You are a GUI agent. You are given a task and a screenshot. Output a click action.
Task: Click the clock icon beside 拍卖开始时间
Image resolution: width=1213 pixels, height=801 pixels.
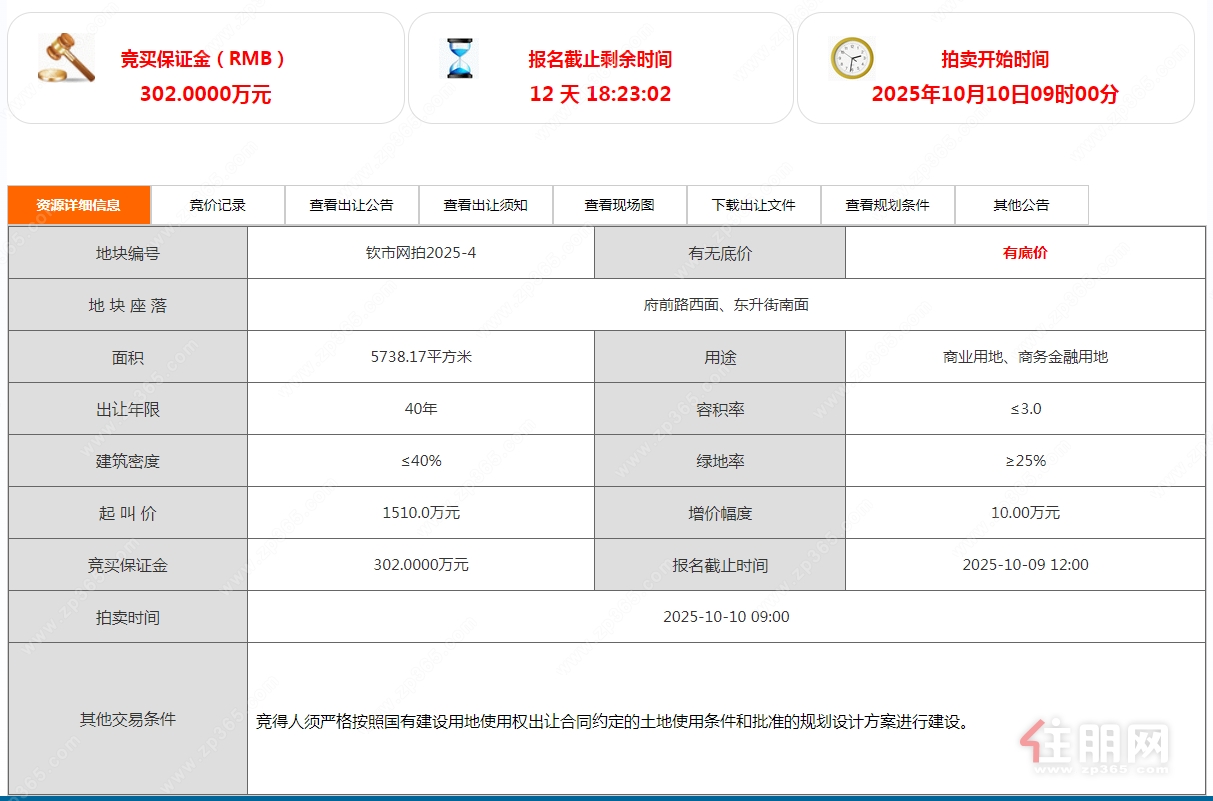click(x=852, y=58)
